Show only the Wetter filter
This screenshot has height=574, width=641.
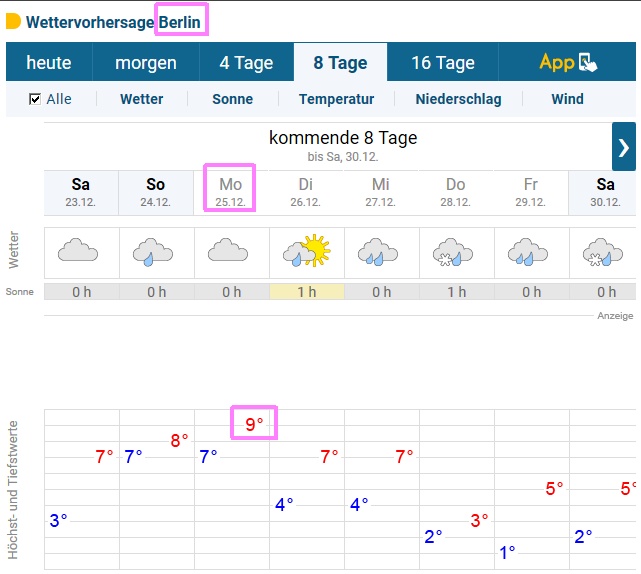[141, 99]
